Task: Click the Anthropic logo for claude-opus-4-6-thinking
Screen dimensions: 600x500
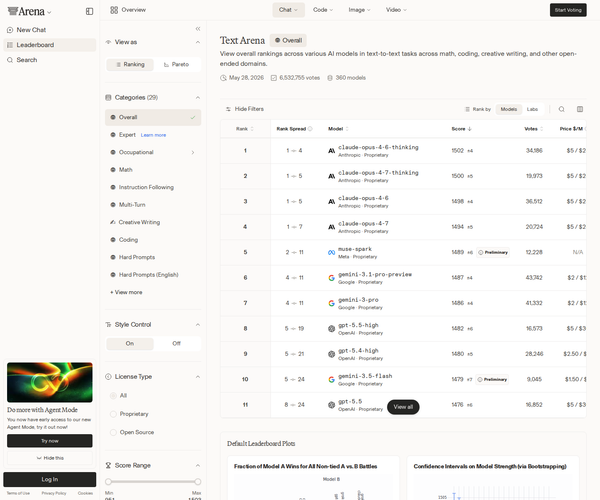Action: pos(331,151)
